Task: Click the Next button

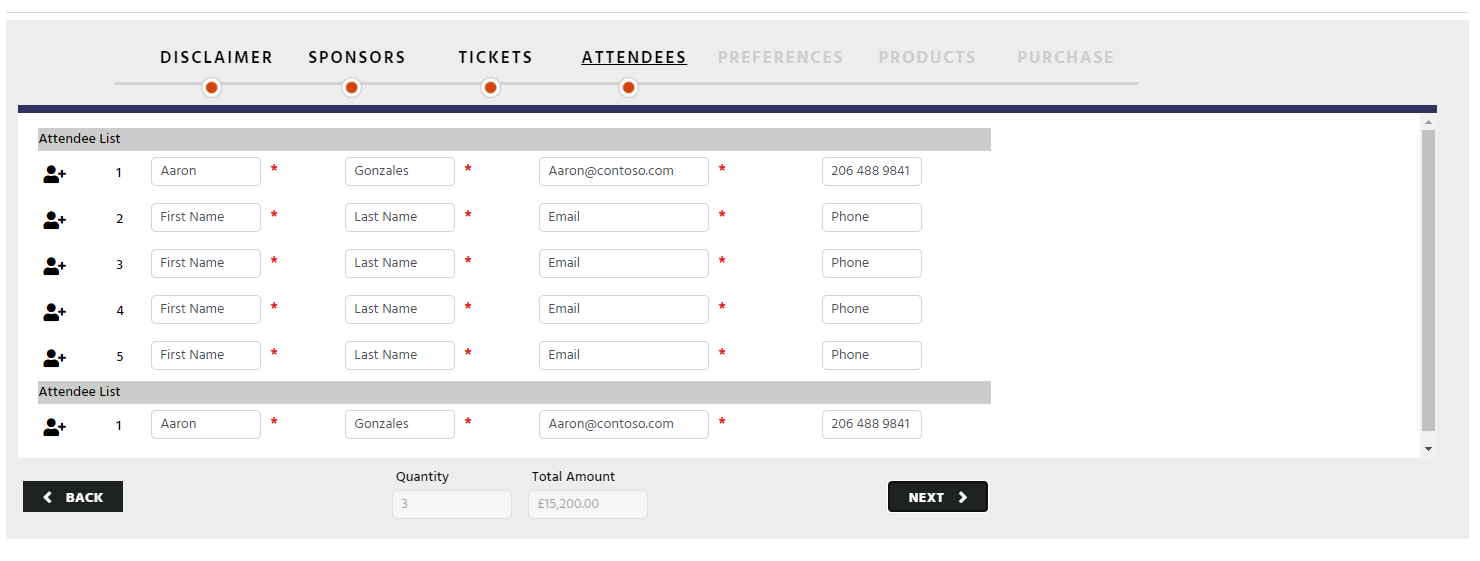Action: 938,497
